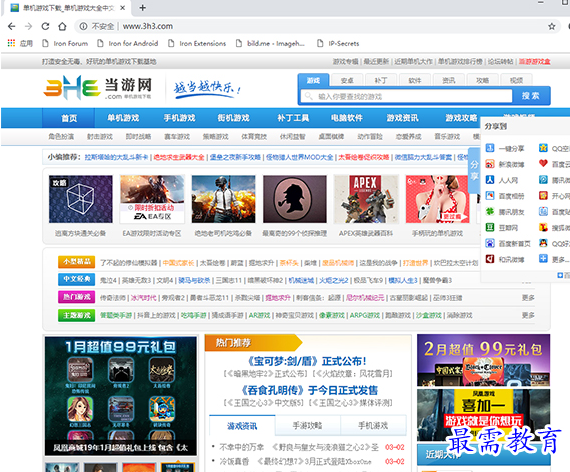Click the 主题游戏 category badge
The width and height of the screenshot is (570, 472).
[76, 315]
